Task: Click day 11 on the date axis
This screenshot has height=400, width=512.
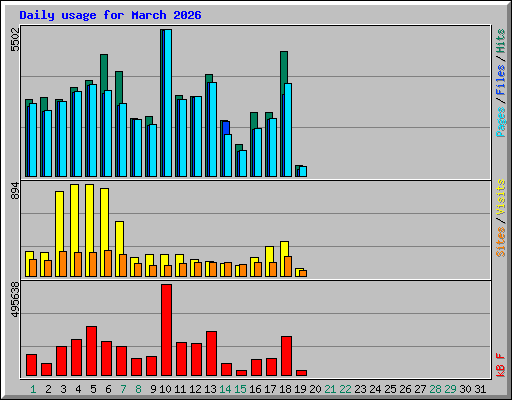Action: (x=180, y=389)
